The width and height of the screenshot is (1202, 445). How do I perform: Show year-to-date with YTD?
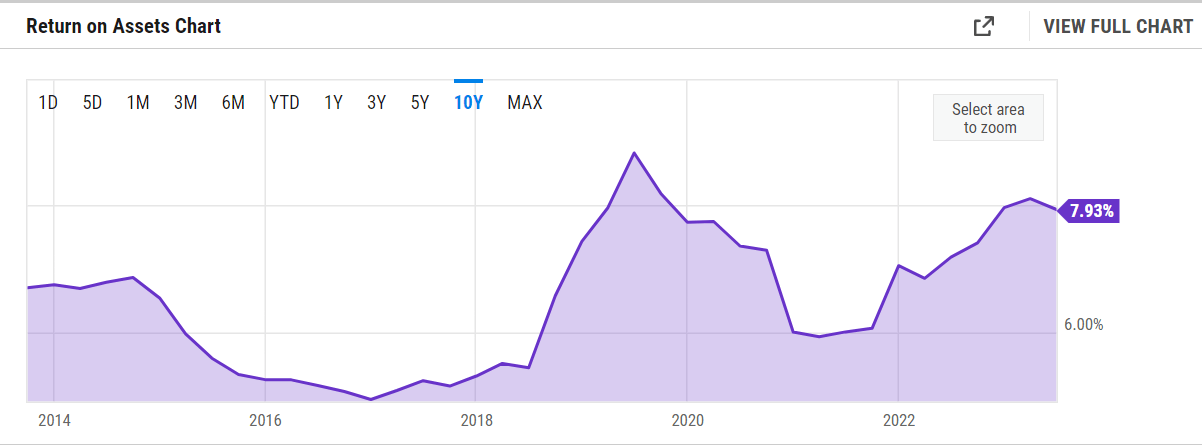point(284,102)
